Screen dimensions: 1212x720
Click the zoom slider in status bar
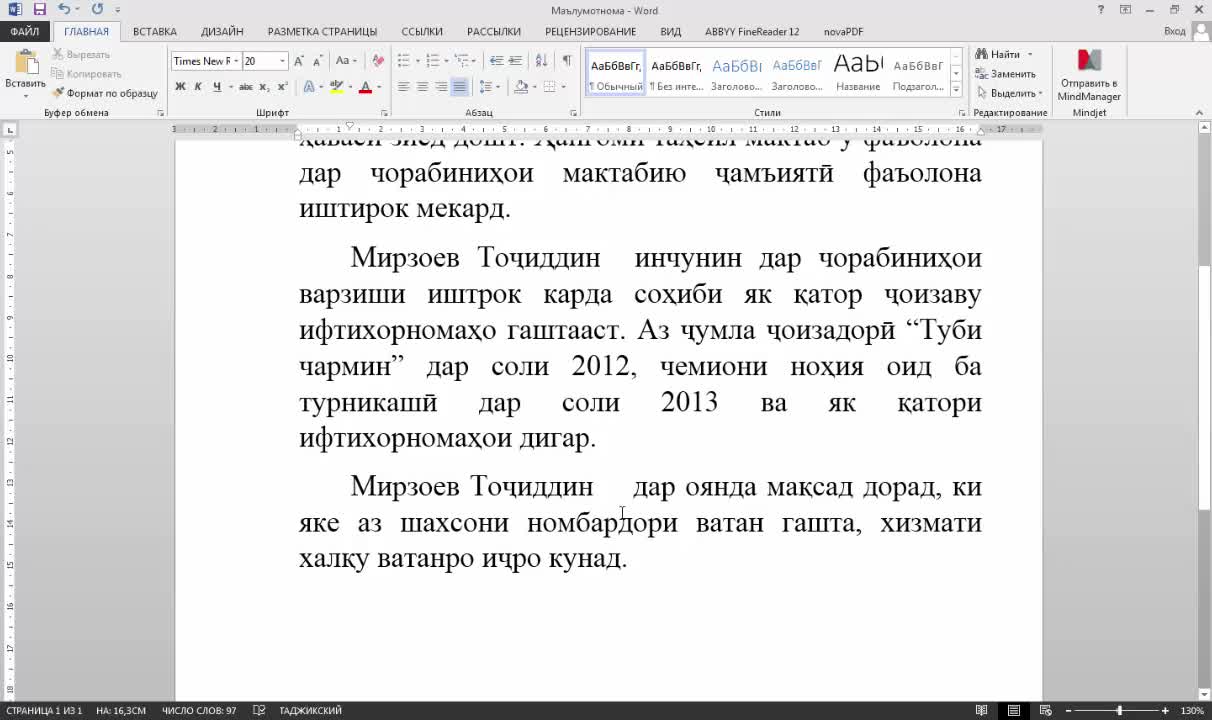pyautogui.click(x=1119, y=711)
